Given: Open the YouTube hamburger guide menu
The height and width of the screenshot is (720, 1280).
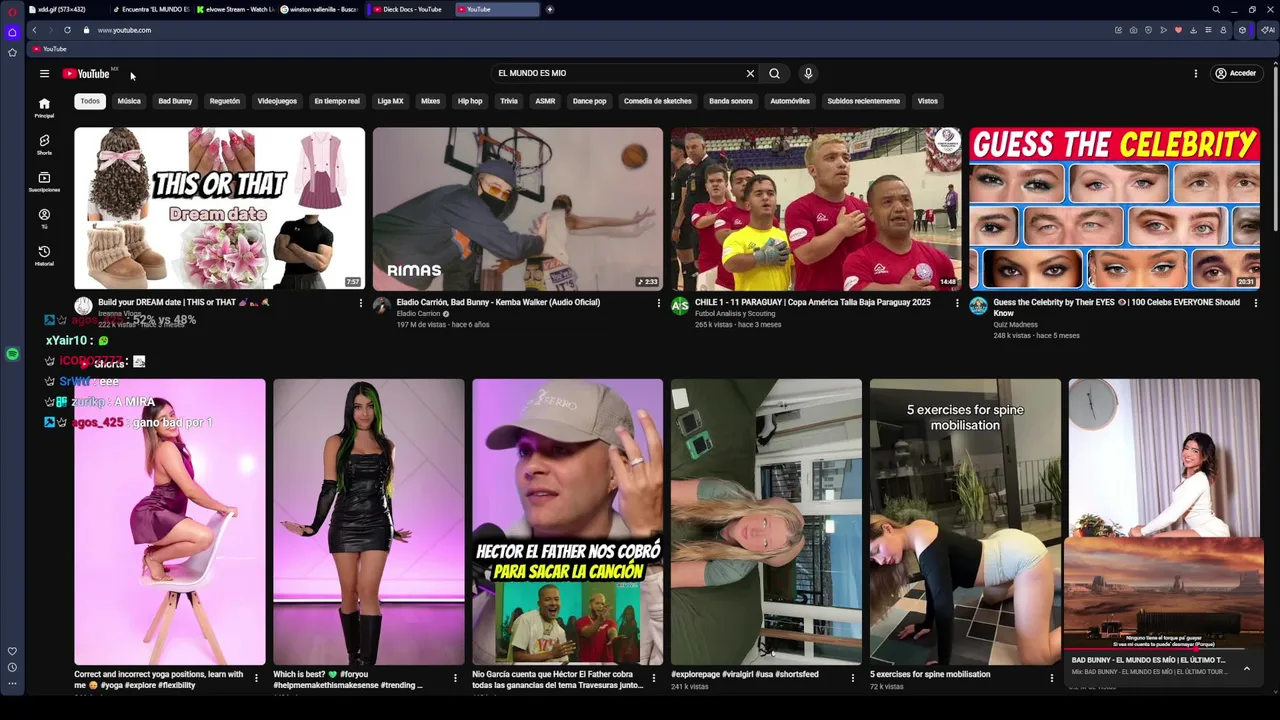Looking at the screenshot, I should pos(44,73).
